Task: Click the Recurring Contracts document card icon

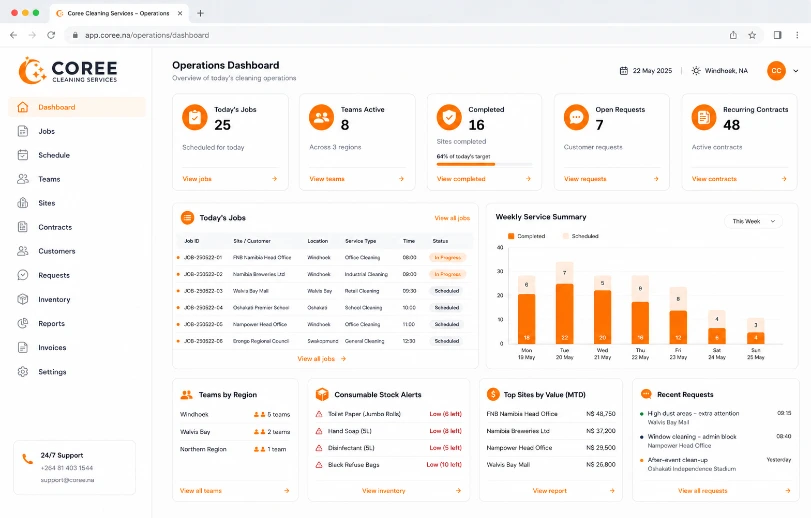Action: point(704,117)
